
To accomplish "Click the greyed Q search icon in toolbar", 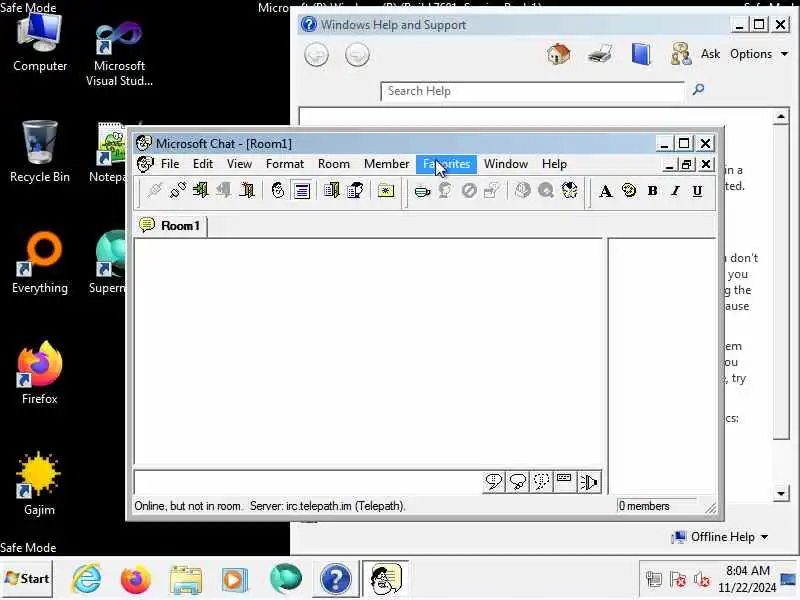I will [545, 191].
